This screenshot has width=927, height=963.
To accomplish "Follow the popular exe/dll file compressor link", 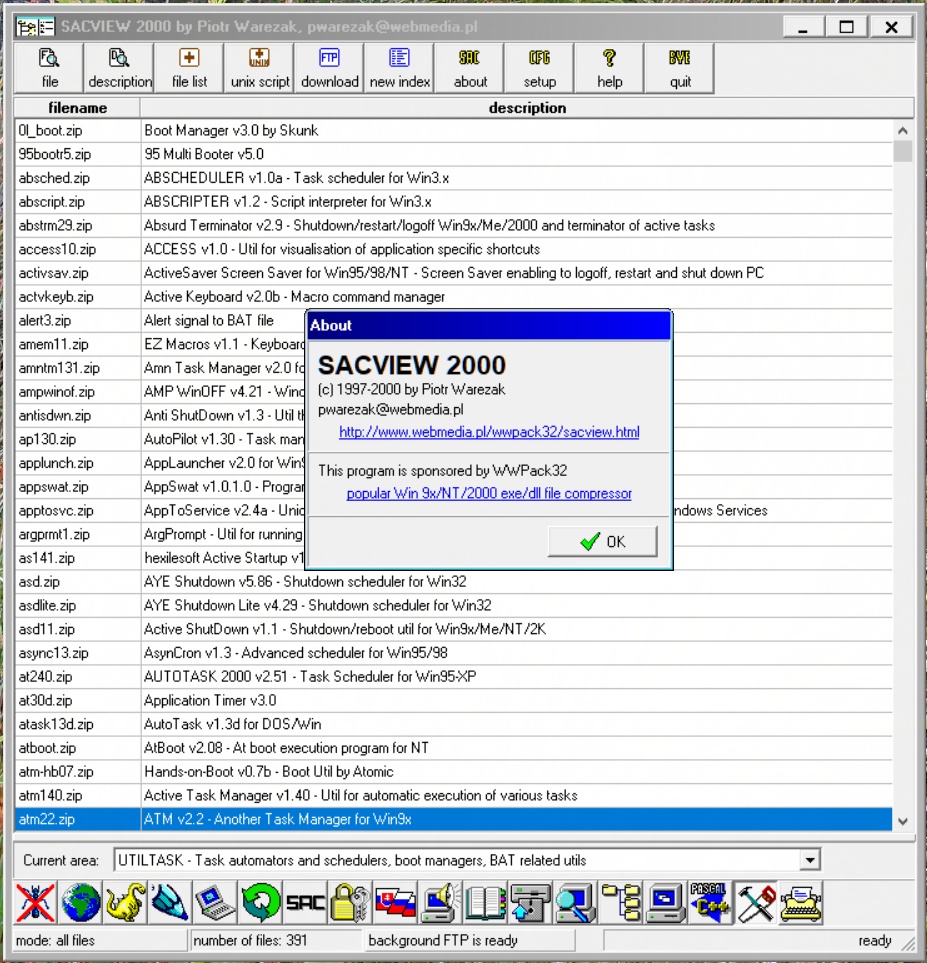I will point(489,494).
